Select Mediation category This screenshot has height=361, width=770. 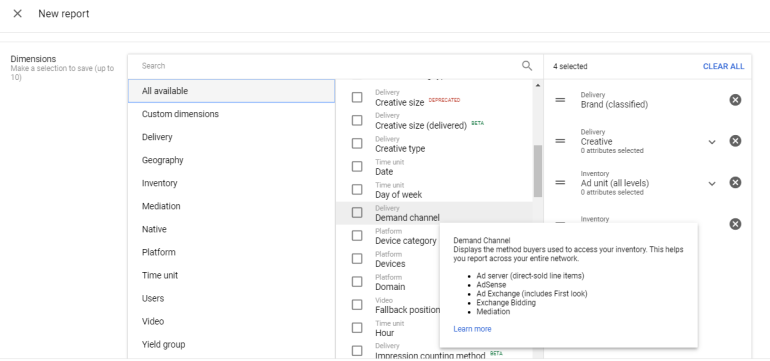231,206
